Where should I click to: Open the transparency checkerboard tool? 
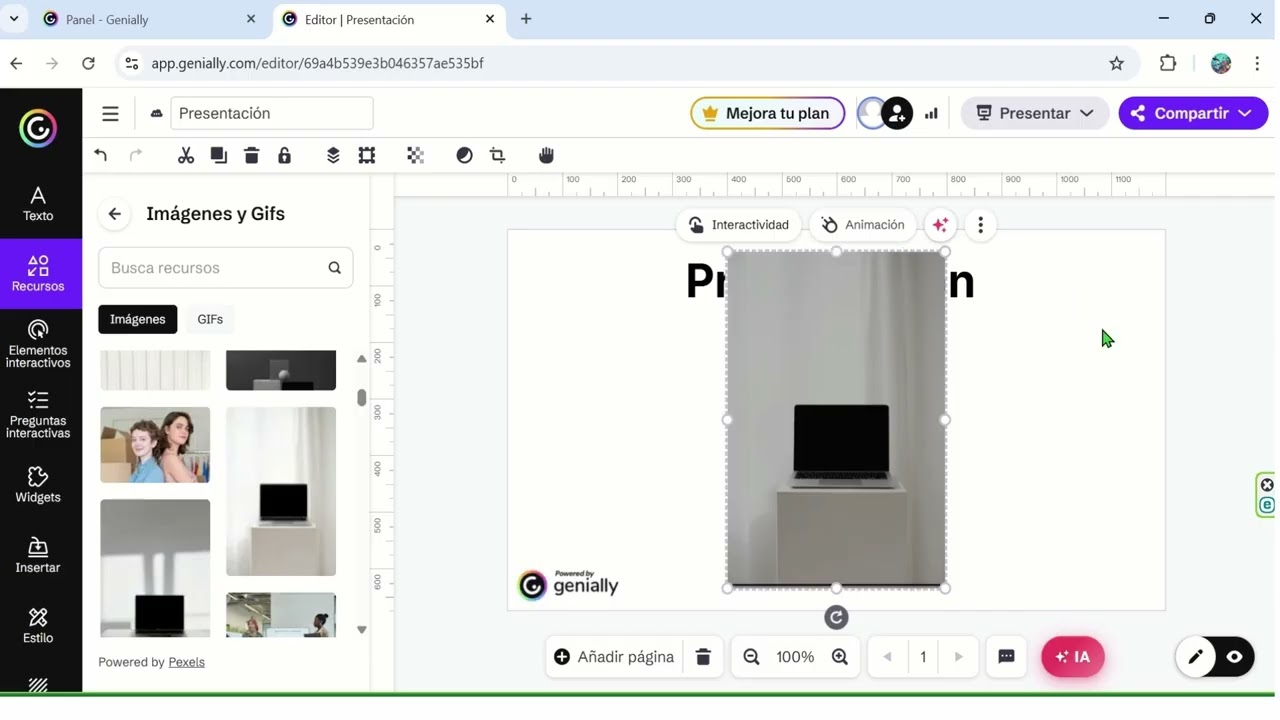point(416,155)
